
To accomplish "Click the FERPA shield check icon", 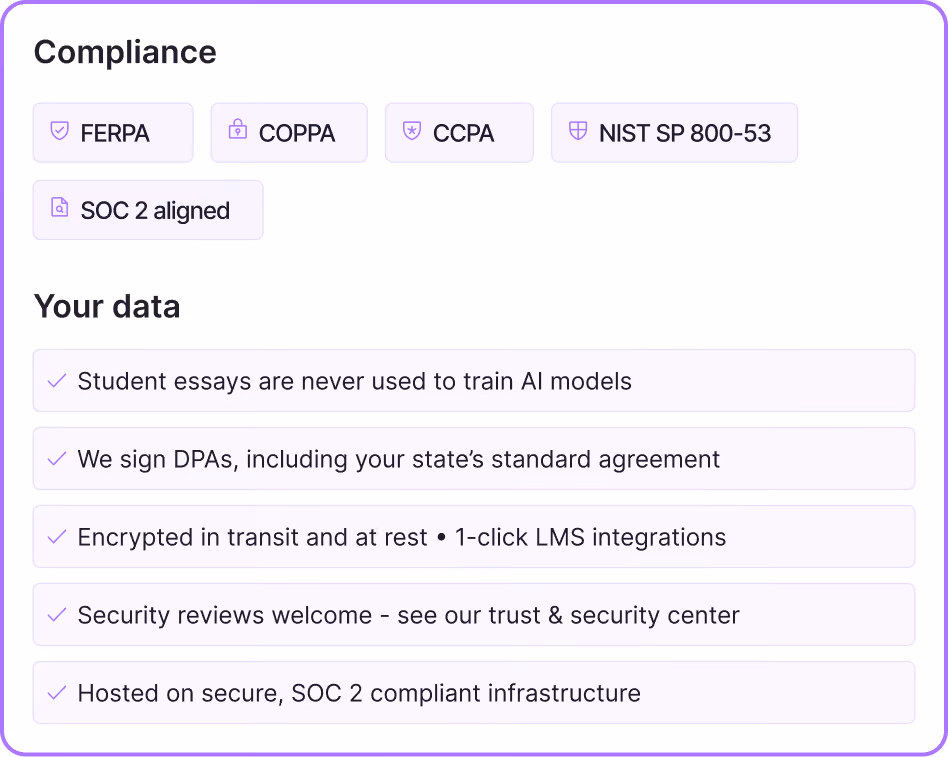I will point(59,130).
